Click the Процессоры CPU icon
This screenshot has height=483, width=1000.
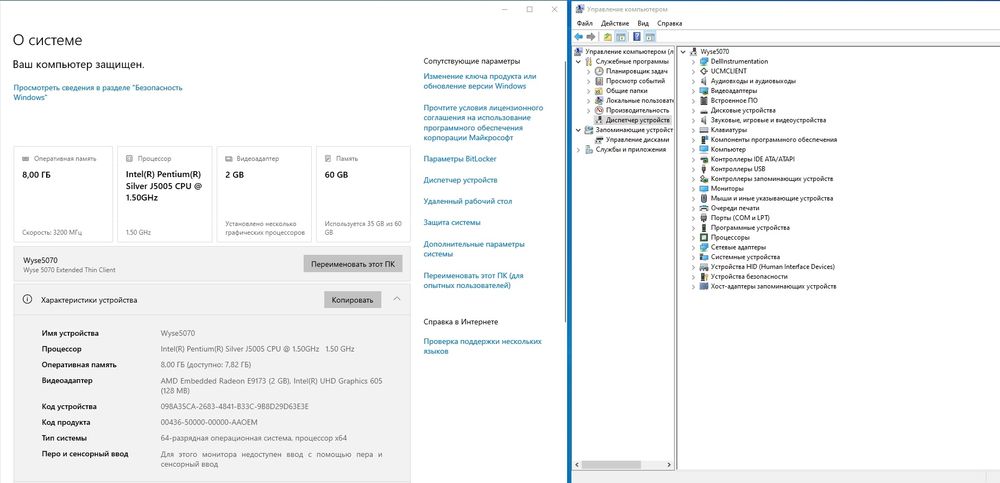coord(704,237)
